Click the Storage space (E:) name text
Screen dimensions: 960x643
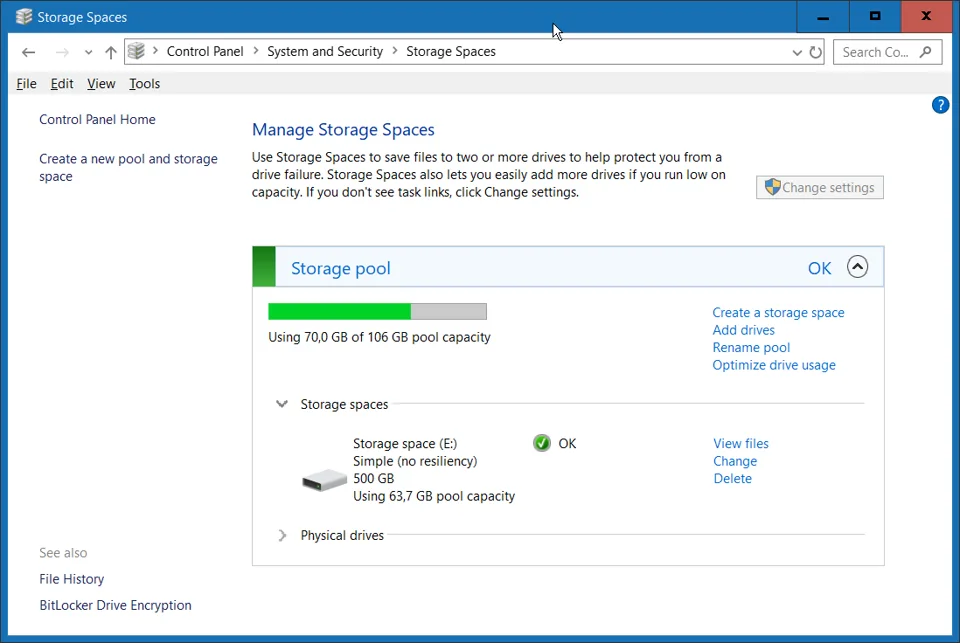pyautogui.click(x=405, y=443)
